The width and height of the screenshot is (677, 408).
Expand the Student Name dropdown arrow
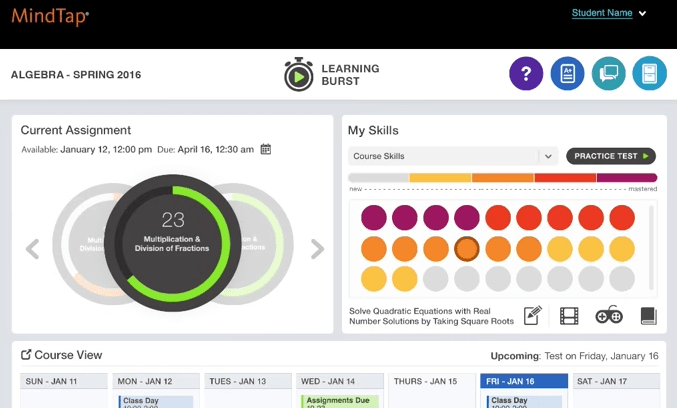[642, 13]
